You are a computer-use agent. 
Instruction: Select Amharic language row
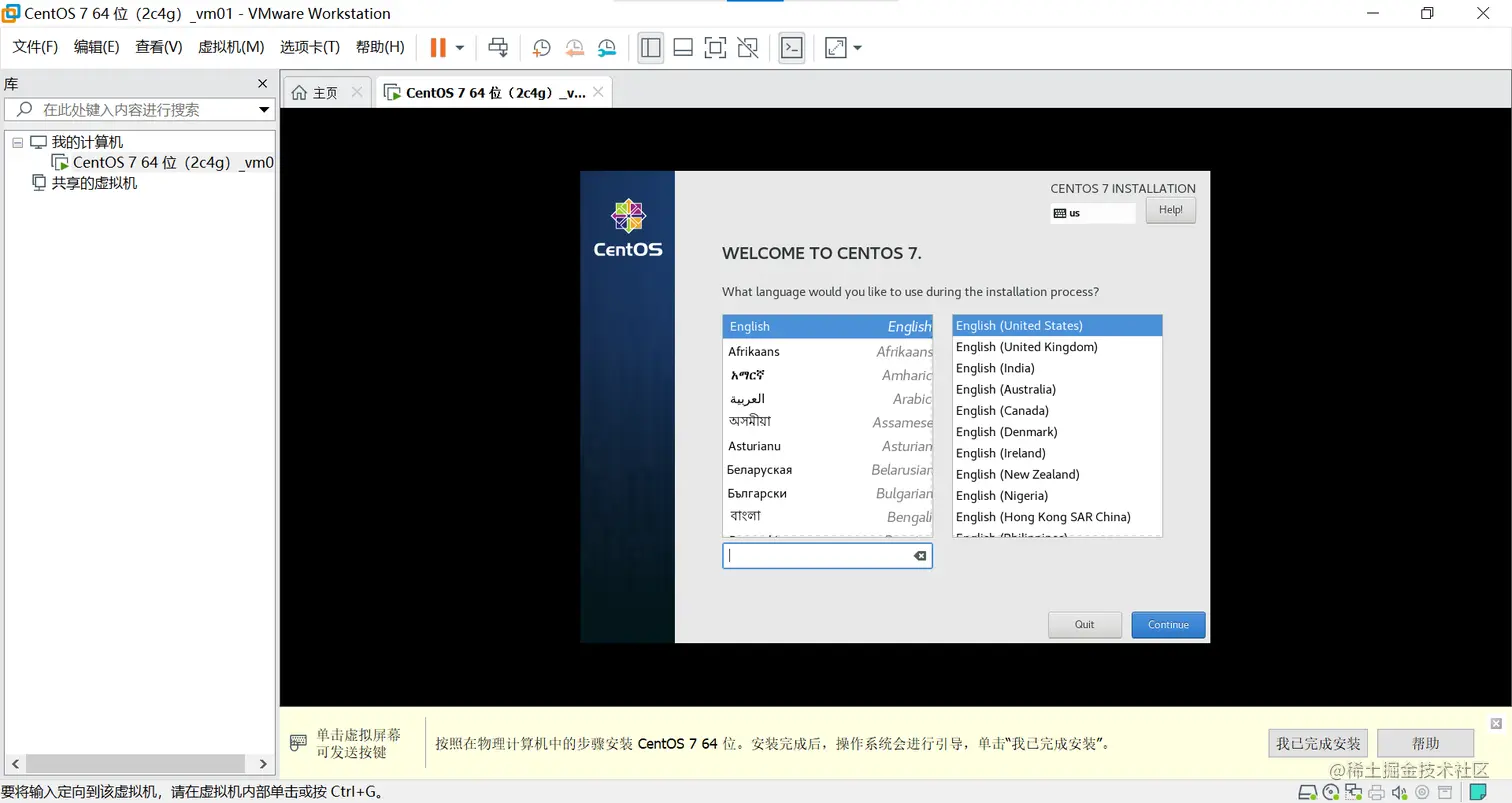point(827,375)
